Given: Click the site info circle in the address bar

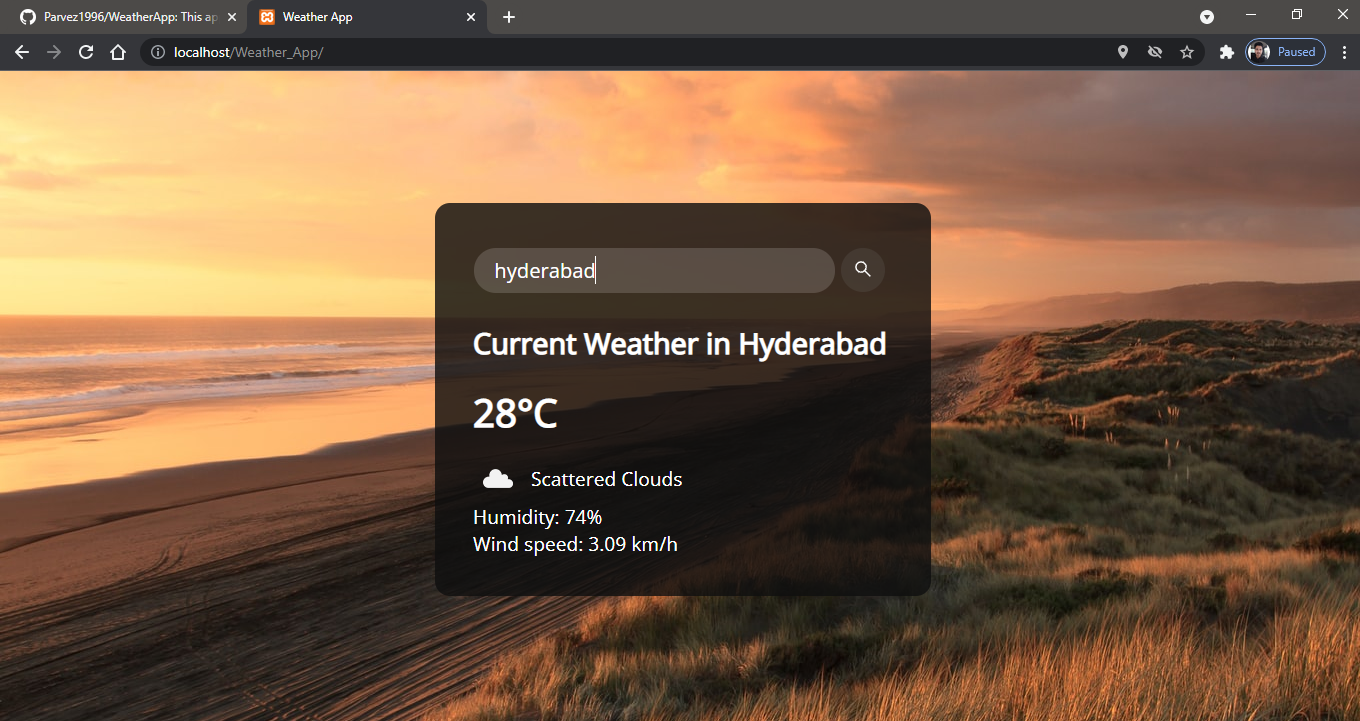Looking at the screenshot, I should 157,51.
